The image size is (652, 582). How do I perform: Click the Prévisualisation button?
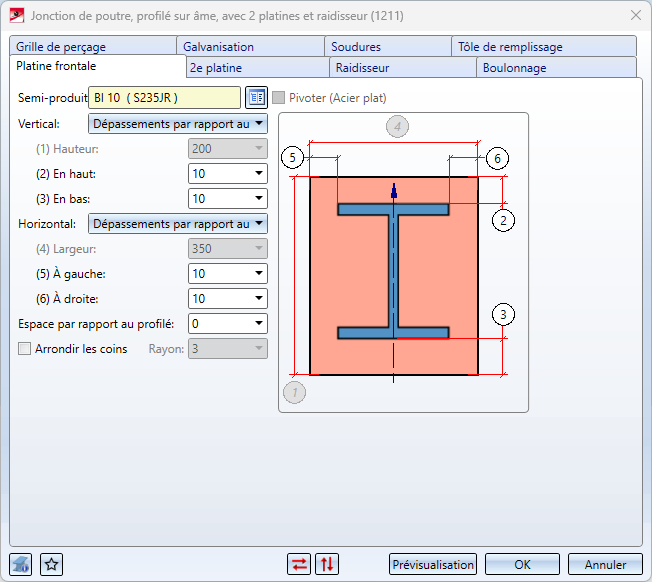pyautogui.click(x=433, y=565)
